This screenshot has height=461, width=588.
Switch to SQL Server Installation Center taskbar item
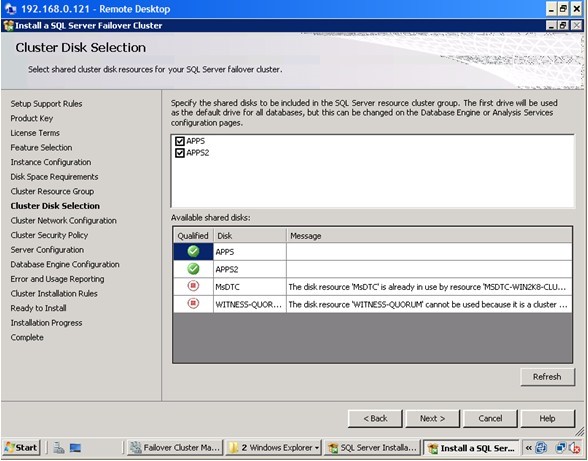(x=372, y=448)
